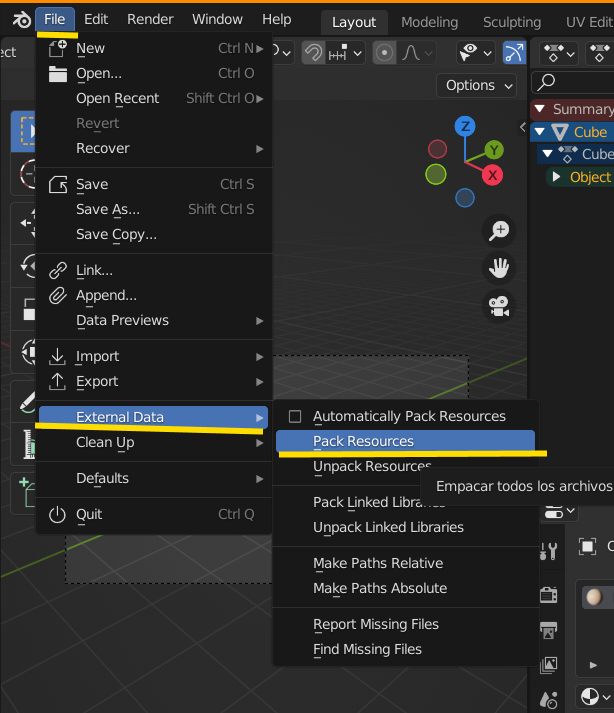Switch to the Layout workspace tab
Image resolution: width=614 pixels, height=713 pixels.
[354, 22]
